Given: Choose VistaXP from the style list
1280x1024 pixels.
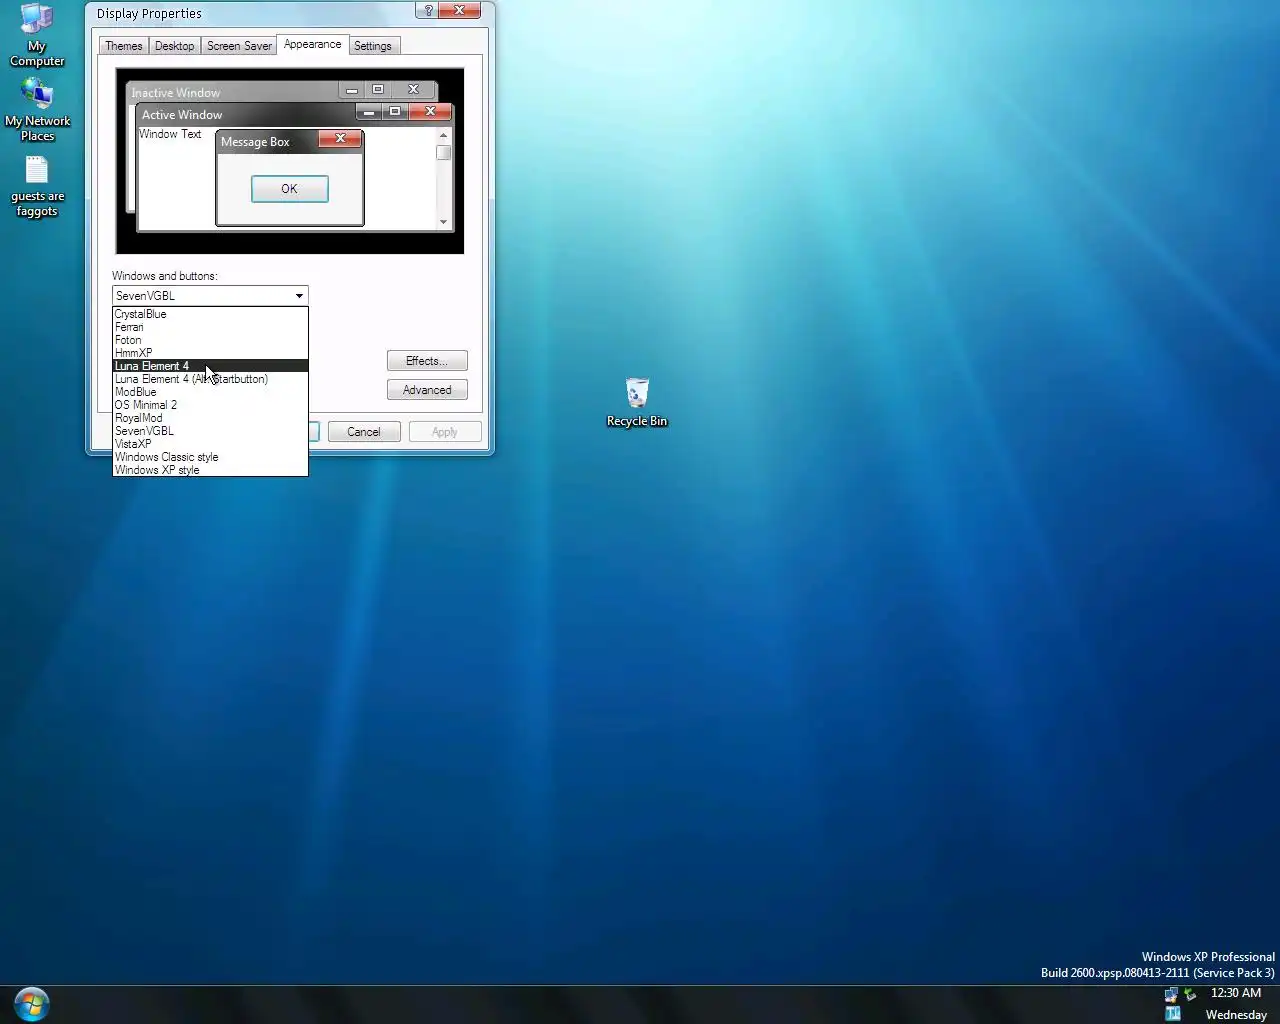Looking at the screenshot, I should coord(210,444).
